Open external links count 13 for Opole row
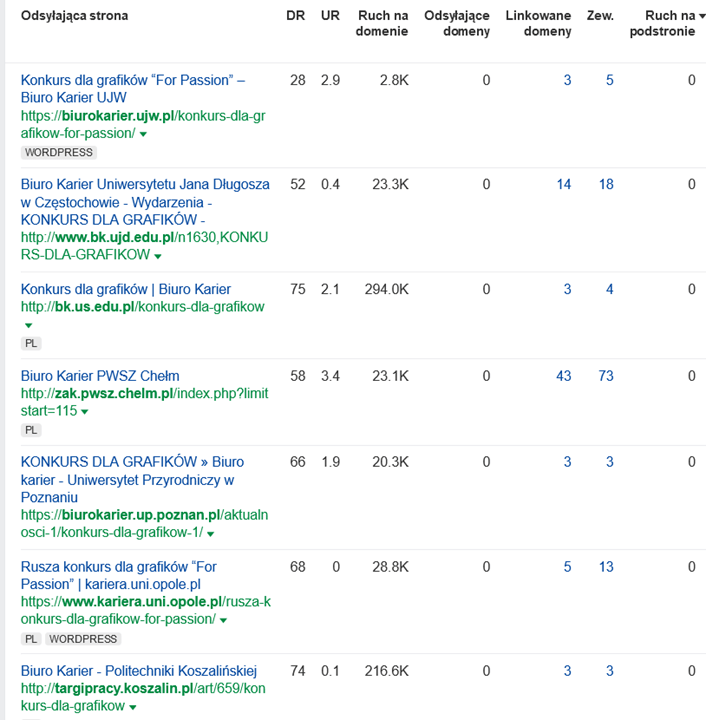This screenshot has height=720, width=706. click(x=606, y=567)
